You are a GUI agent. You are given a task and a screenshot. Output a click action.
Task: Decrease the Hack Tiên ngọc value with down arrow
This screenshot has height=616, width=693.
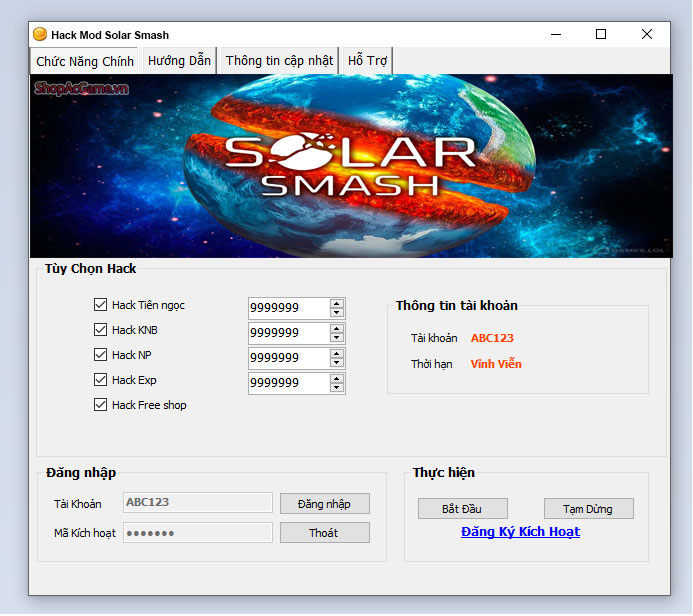[x=337, y=312]
